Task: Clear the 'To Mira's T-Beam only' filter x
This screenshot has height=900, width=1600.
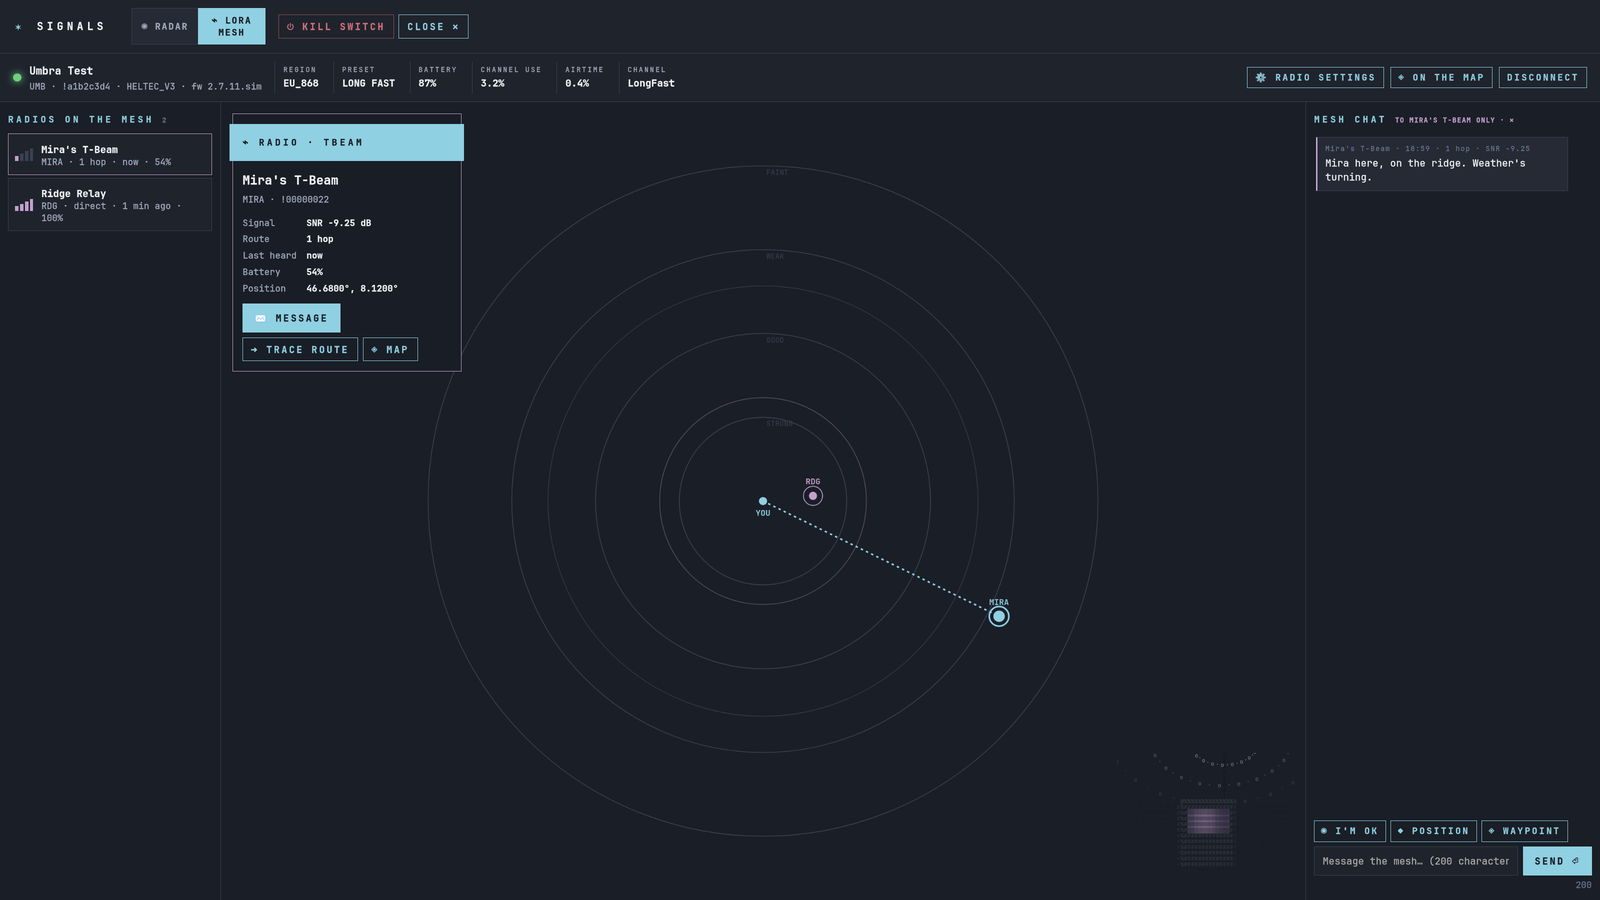Action: coord(1511,120)
